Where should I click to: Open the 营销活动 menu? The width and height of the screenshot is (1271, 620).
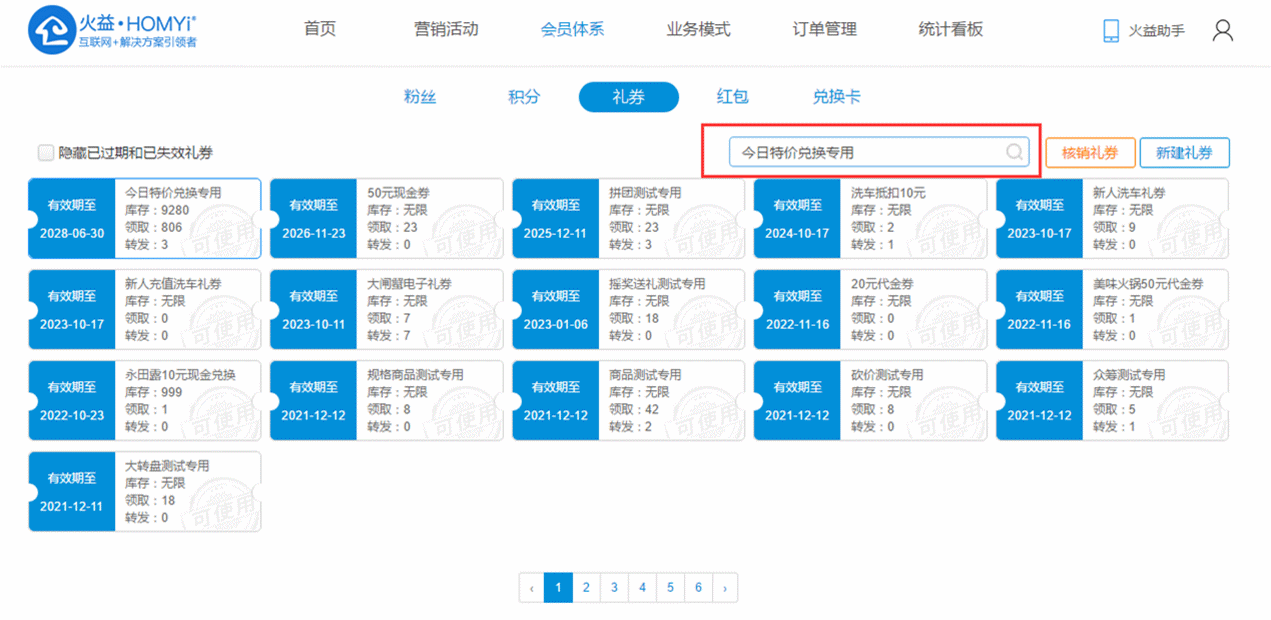[x=446, y=29]
